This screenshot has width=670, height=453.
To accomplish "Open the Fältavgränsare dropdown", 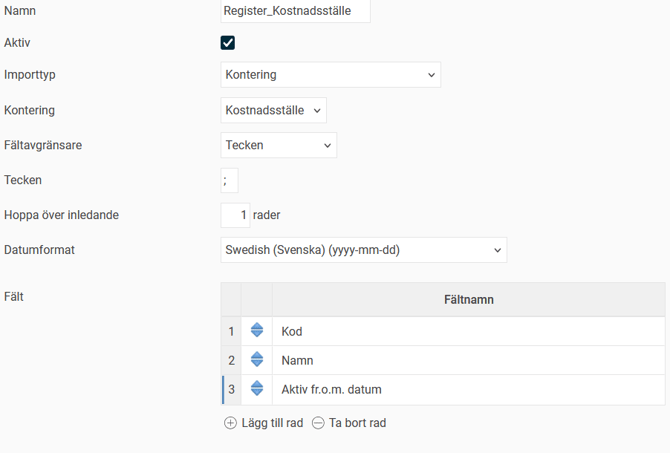I will click(x=278, y=145).
